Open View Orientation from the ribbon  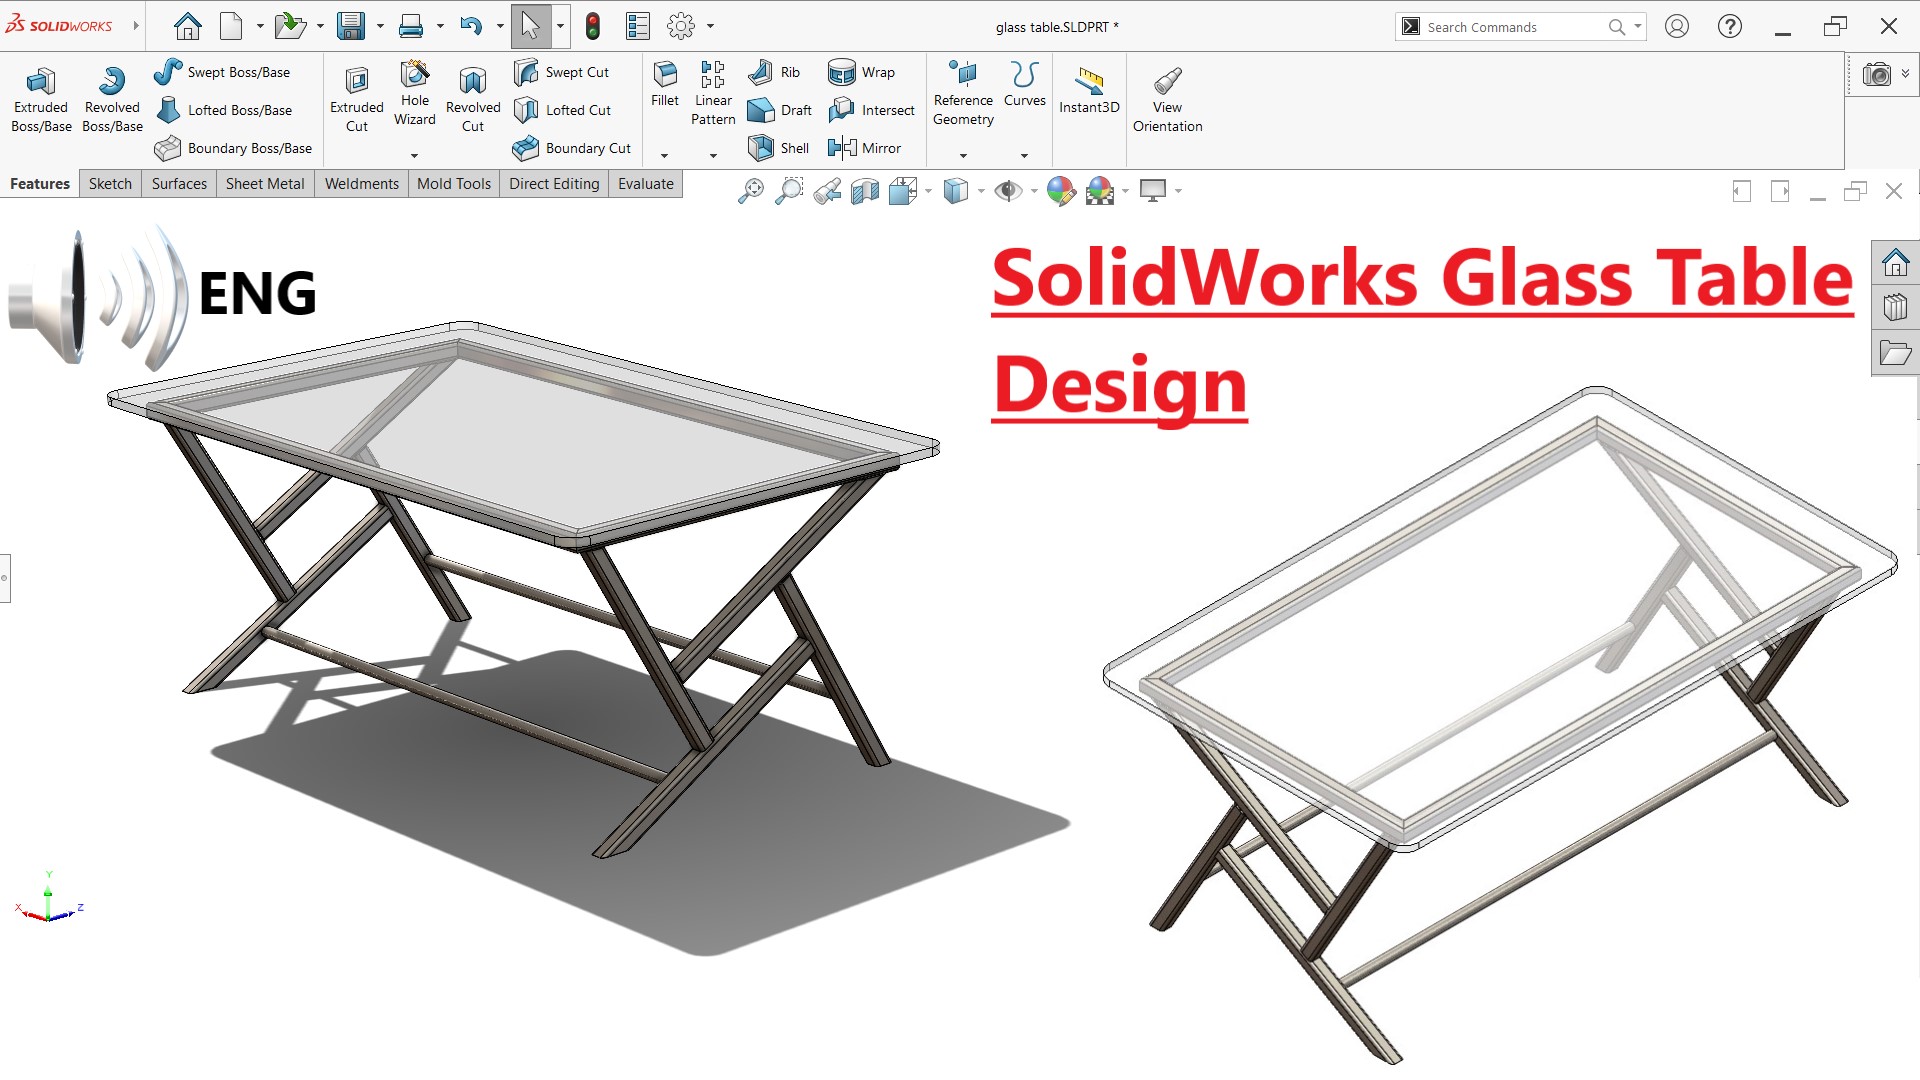(1167, 99)
